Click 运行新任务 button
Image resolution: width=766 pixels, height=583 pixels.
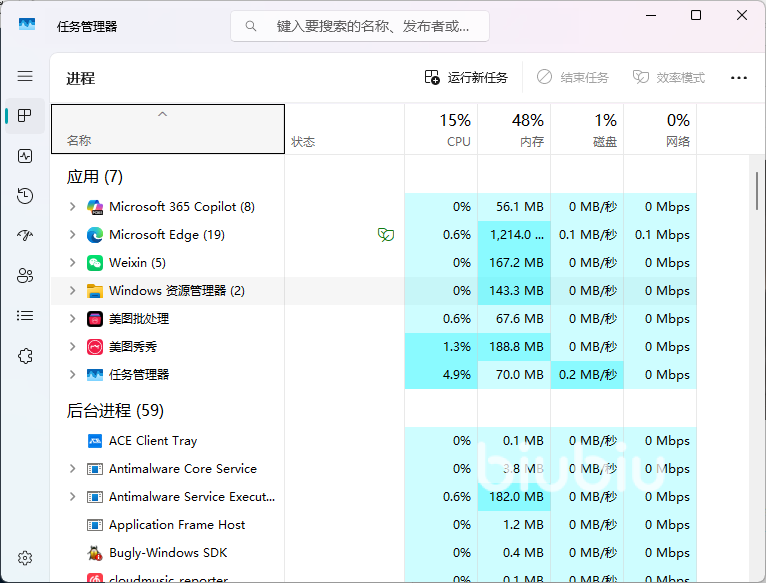pos(466,78)
